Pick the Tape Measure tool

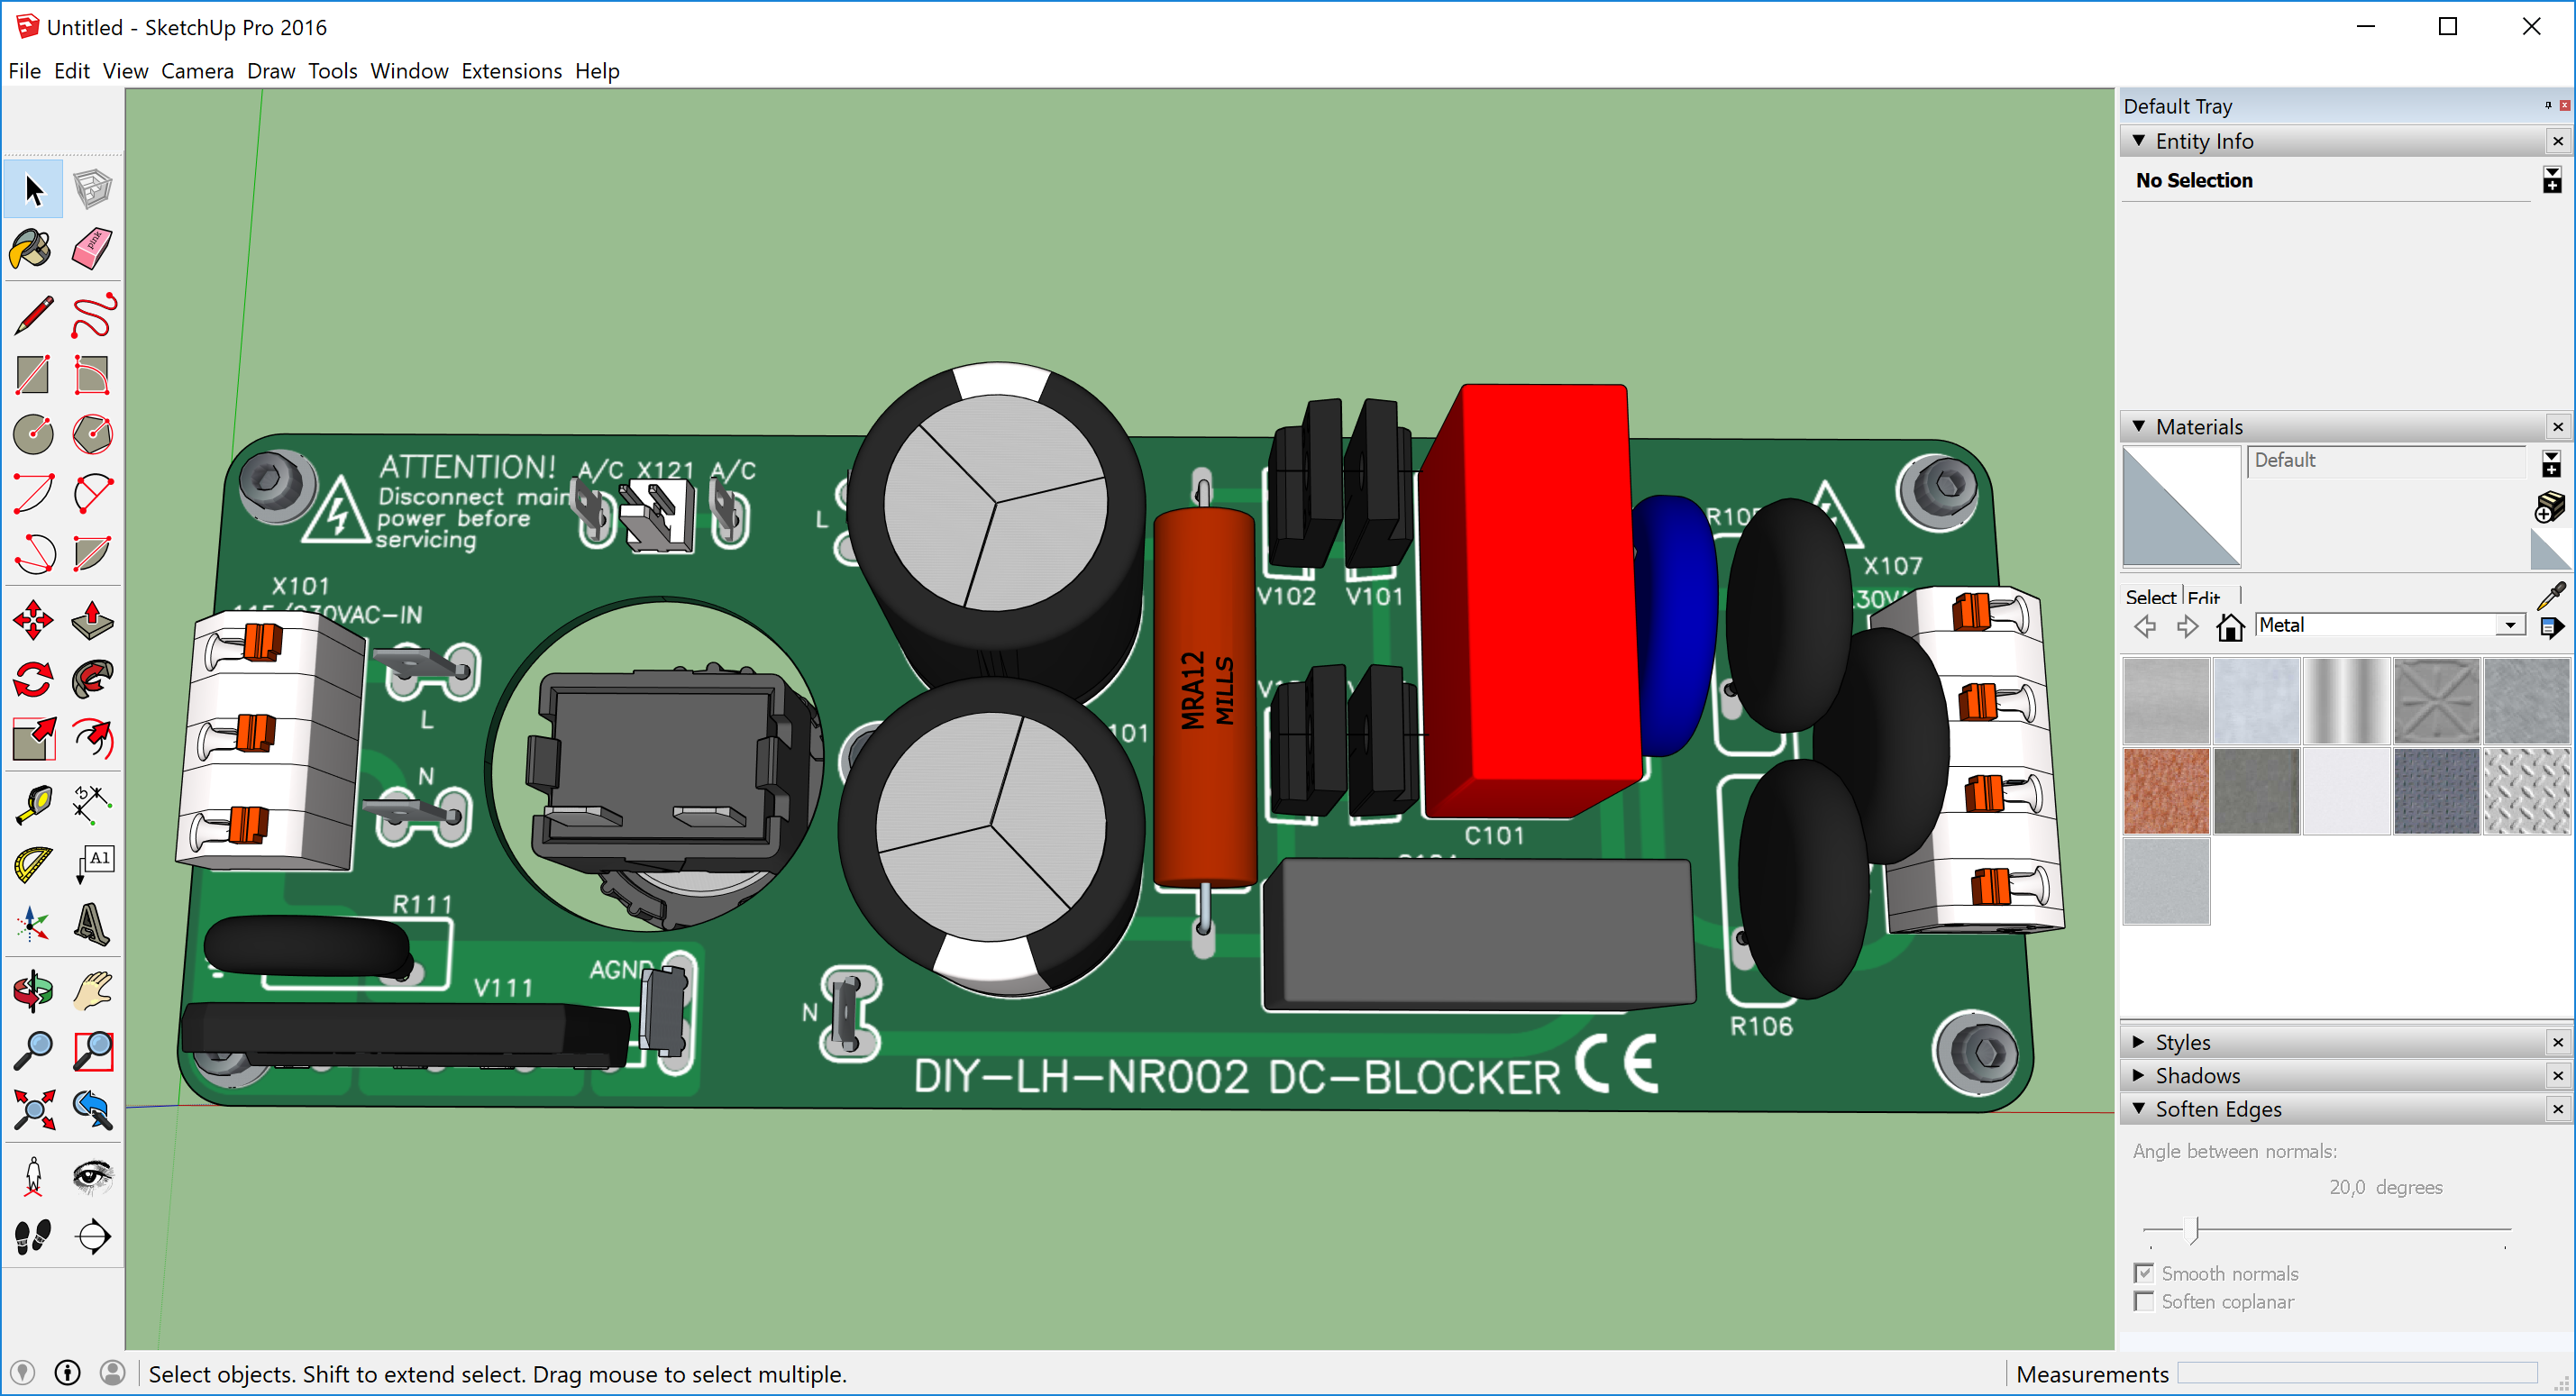pyautogui.click(x=33, y=805)
